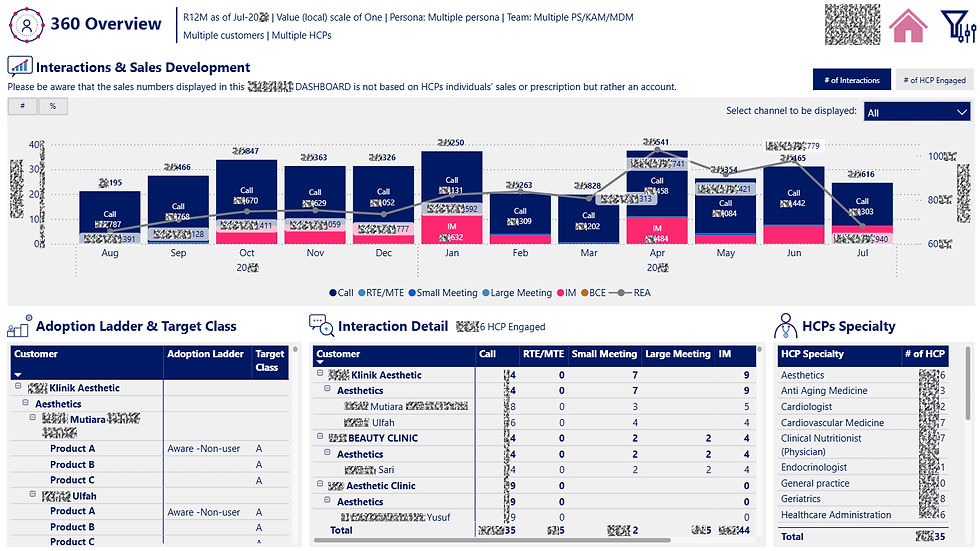Viewport: 980px width, 551px height.
Task: Toggle chart to number (#) mode
Action: click(x=22, y=106)
